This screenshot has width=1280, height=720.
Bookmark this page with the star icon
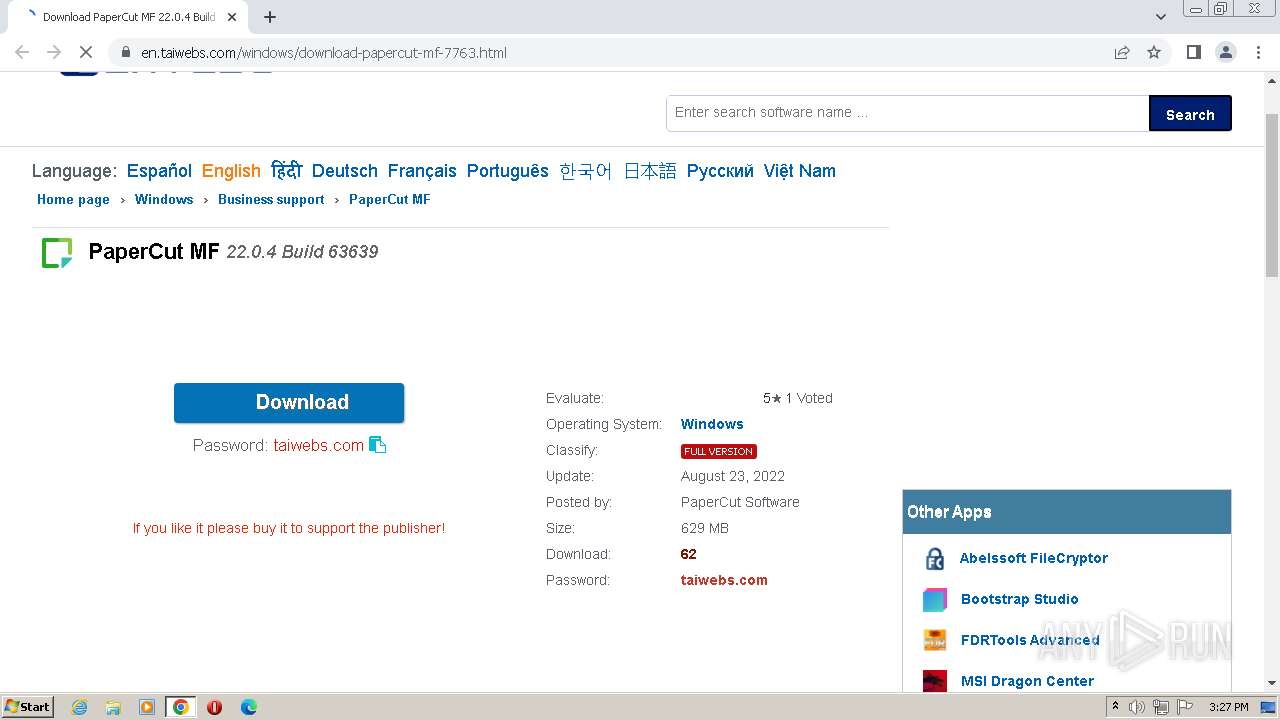pos(1154,52)
